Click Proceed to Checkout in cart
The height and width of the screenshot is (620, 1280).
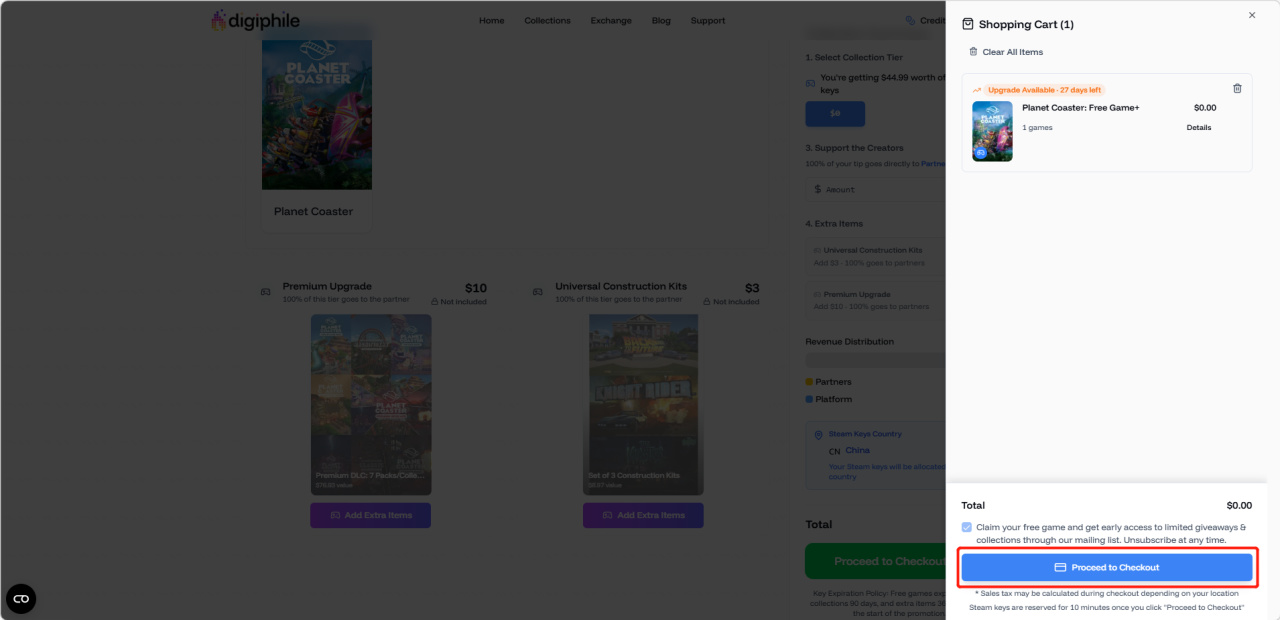pos(1106,567)
